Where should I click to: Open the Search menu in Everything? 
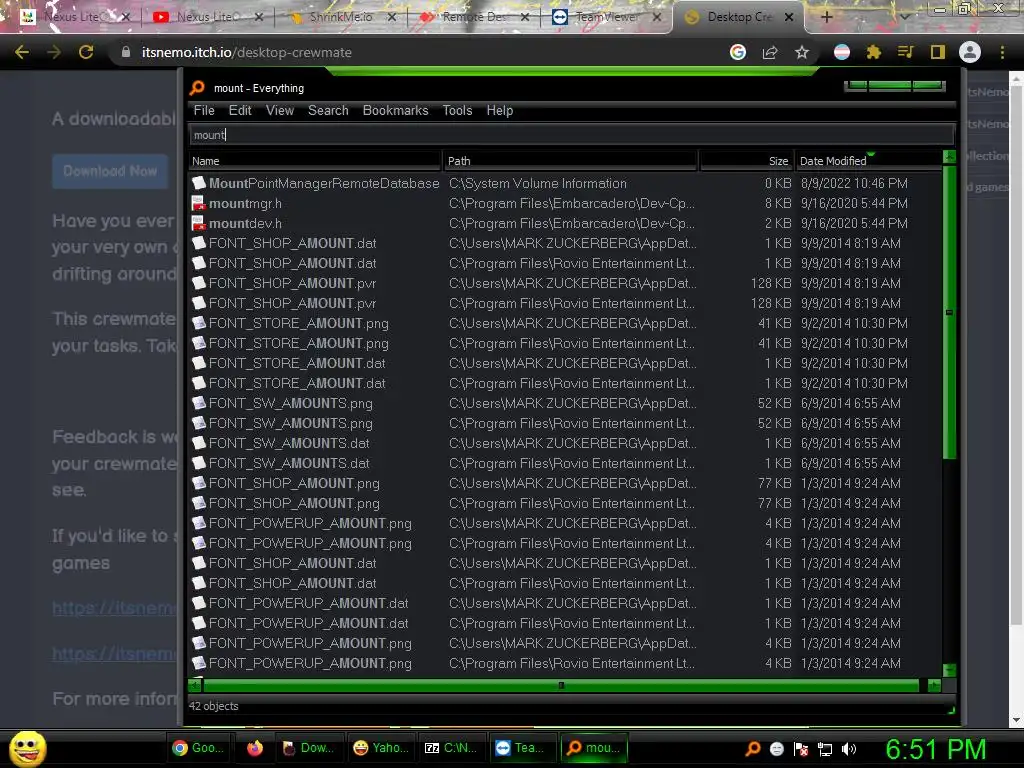[x=328, y=110]
